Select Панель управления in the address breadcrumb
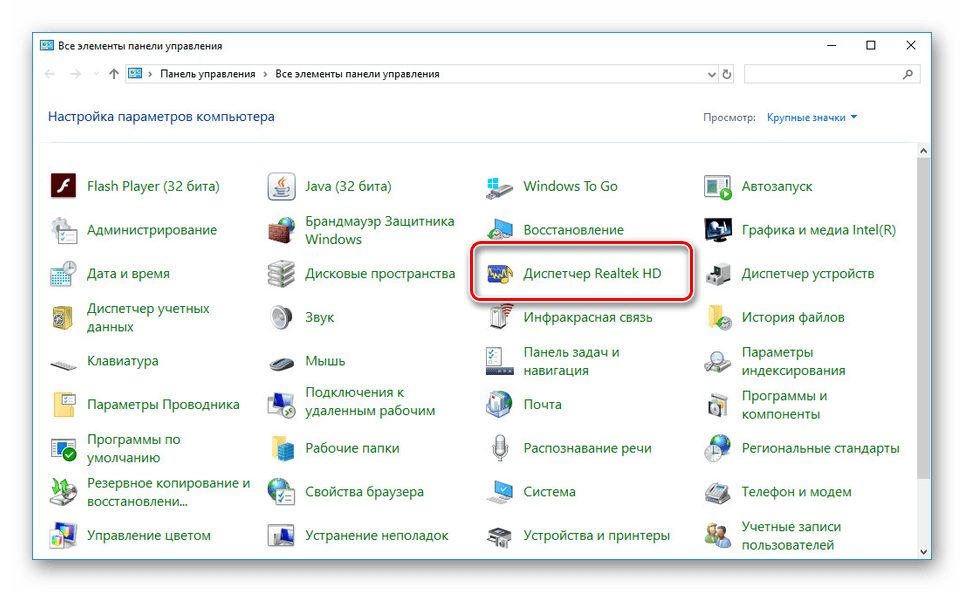The image size is (964, 592). [208, 74]
